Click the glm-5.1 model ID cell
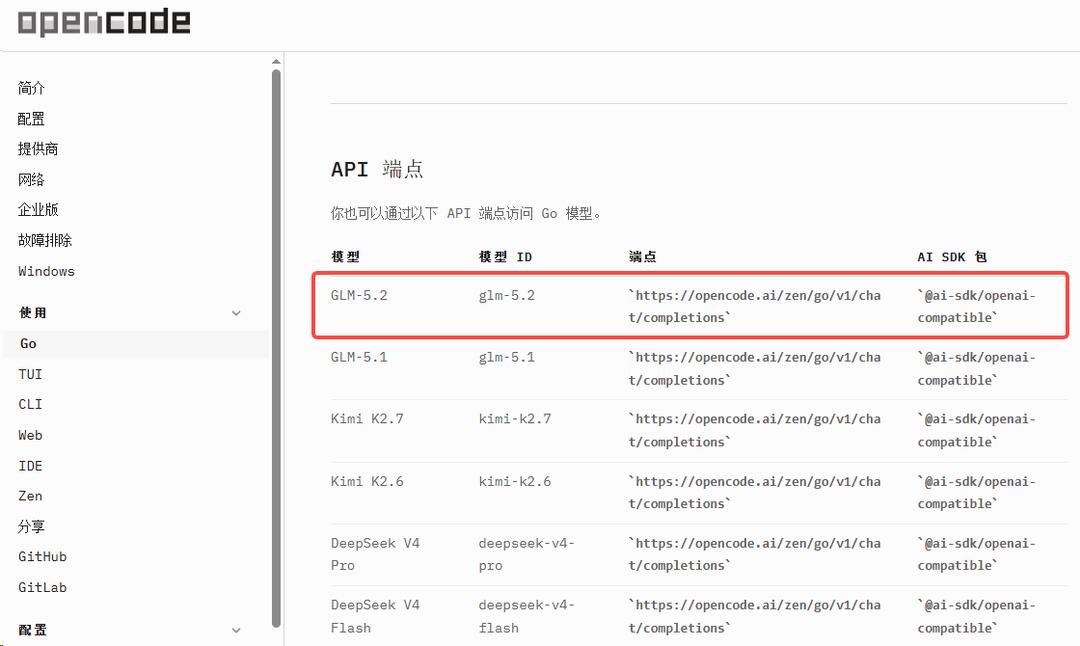Image resolution: width=1080 pixels, height=646 pixels. tap(507, 357)
